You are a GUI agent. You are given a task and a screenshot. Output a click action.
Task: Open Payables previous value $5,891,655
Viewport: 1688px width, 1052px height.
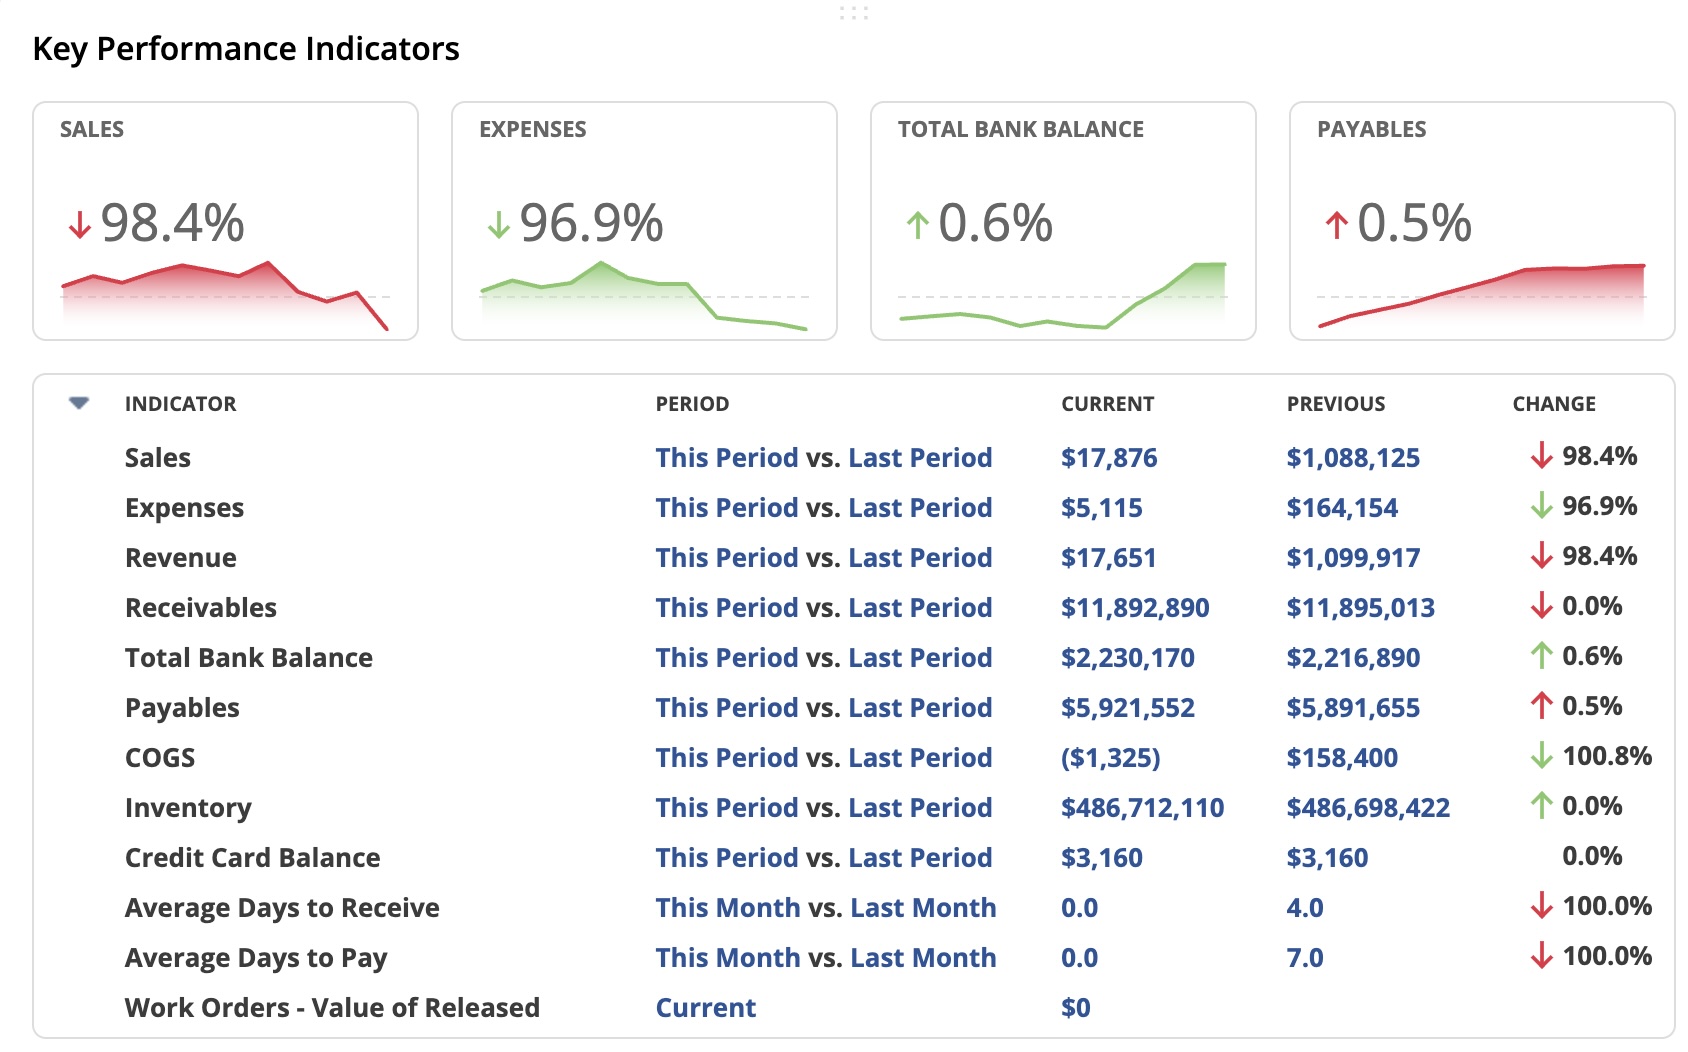[1353, 708]
